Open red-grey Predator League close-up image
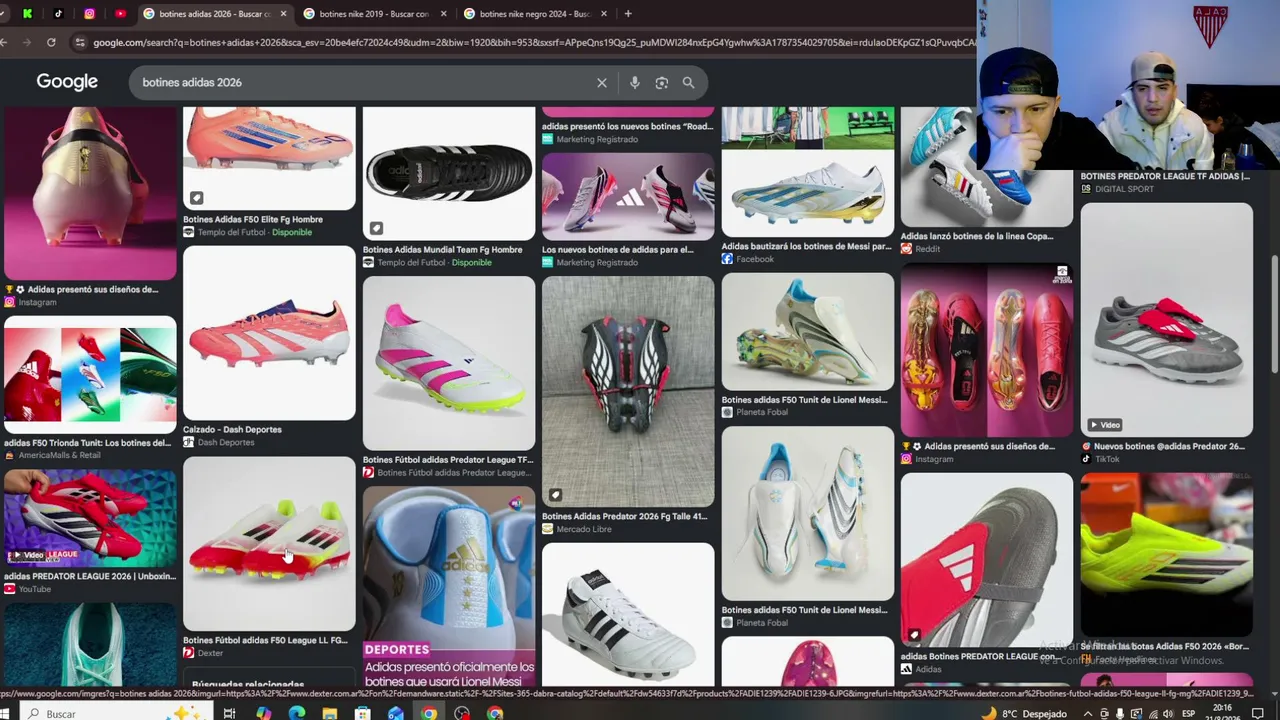Viewport: 1280px width, 720px height. [x=987, y=560]
